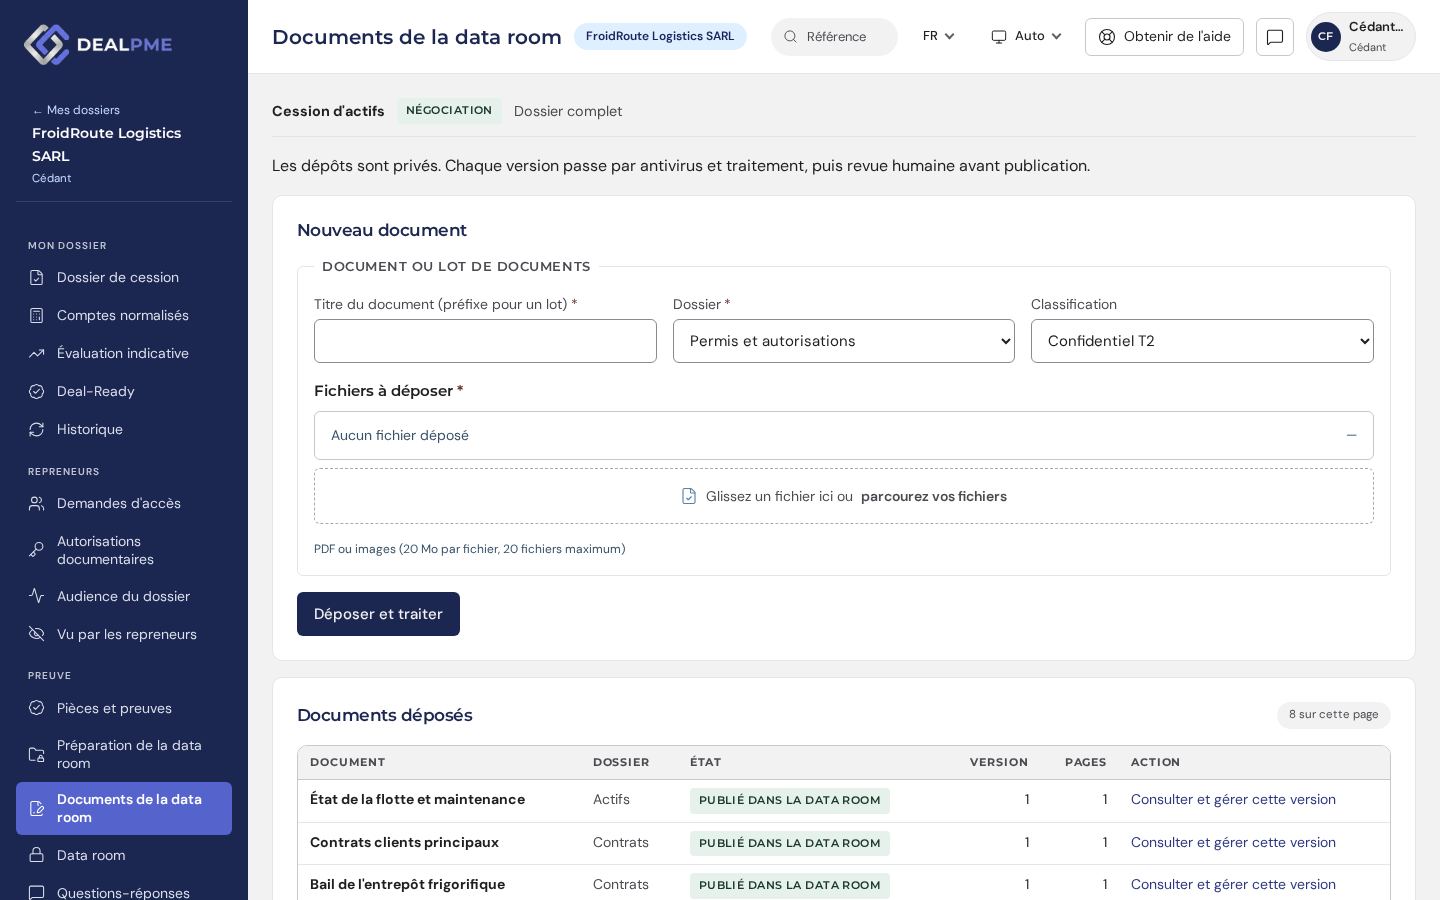Image resolution: width=1440 pixels, height=900 pixels.
Task: Open Historique in sidebar
Action: pyautogui.click(x=124, y=429)
